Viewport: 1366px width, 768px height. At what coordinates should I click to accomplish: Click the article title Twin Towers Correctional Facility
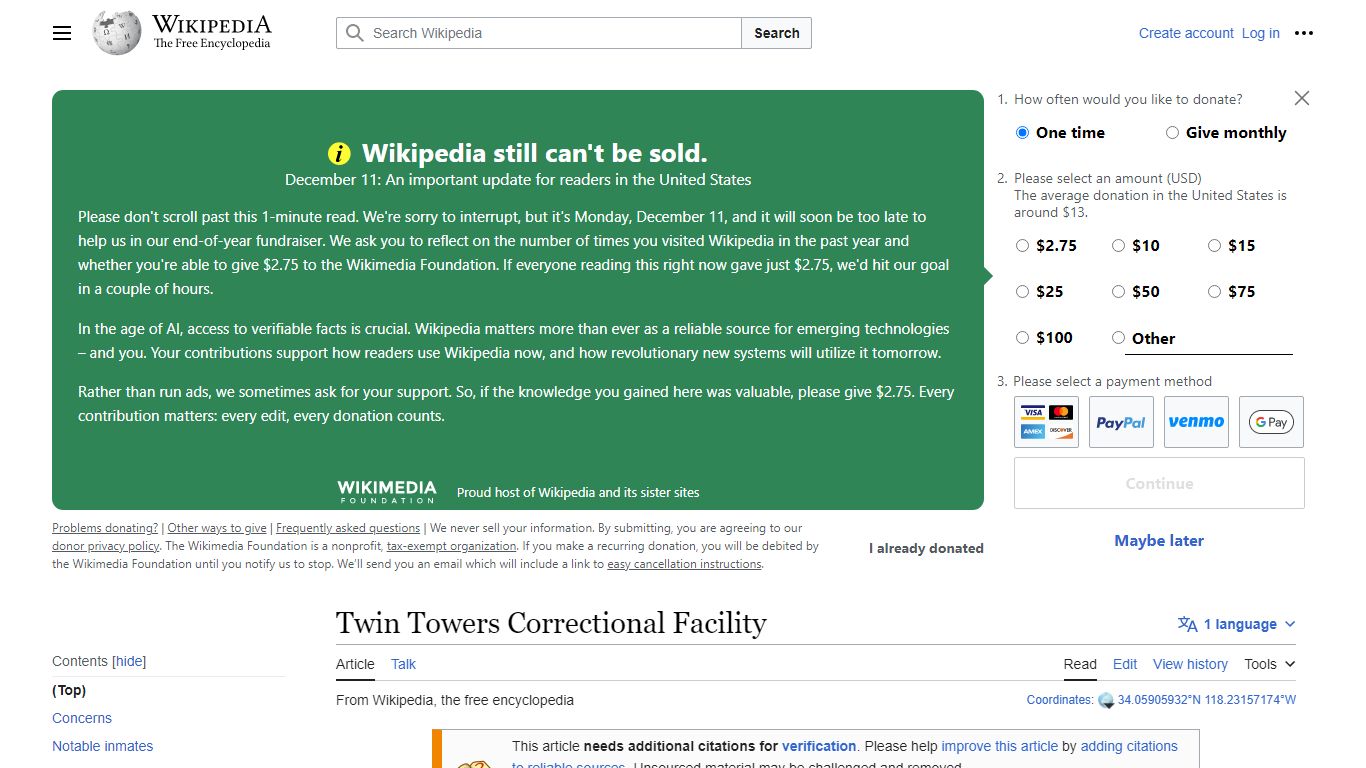(x=551, y=623)
